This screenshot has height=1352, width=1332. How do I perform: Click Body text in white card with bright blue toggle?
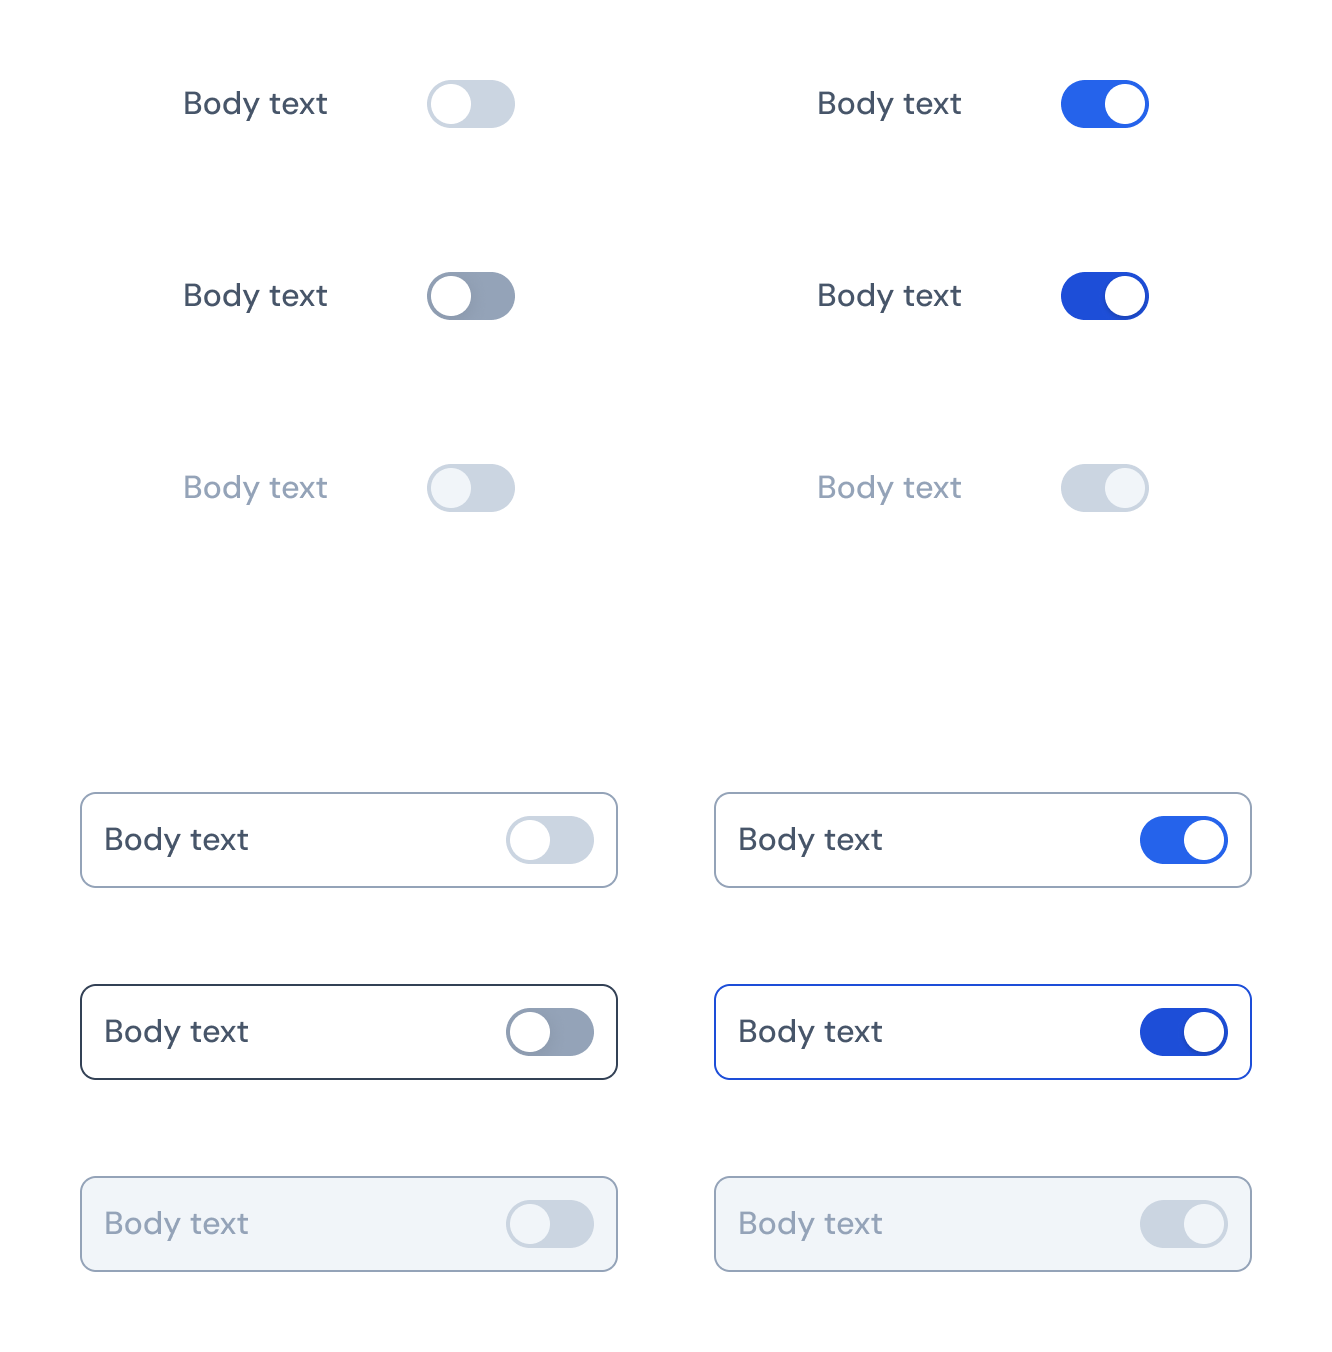[x=810, y=840]
